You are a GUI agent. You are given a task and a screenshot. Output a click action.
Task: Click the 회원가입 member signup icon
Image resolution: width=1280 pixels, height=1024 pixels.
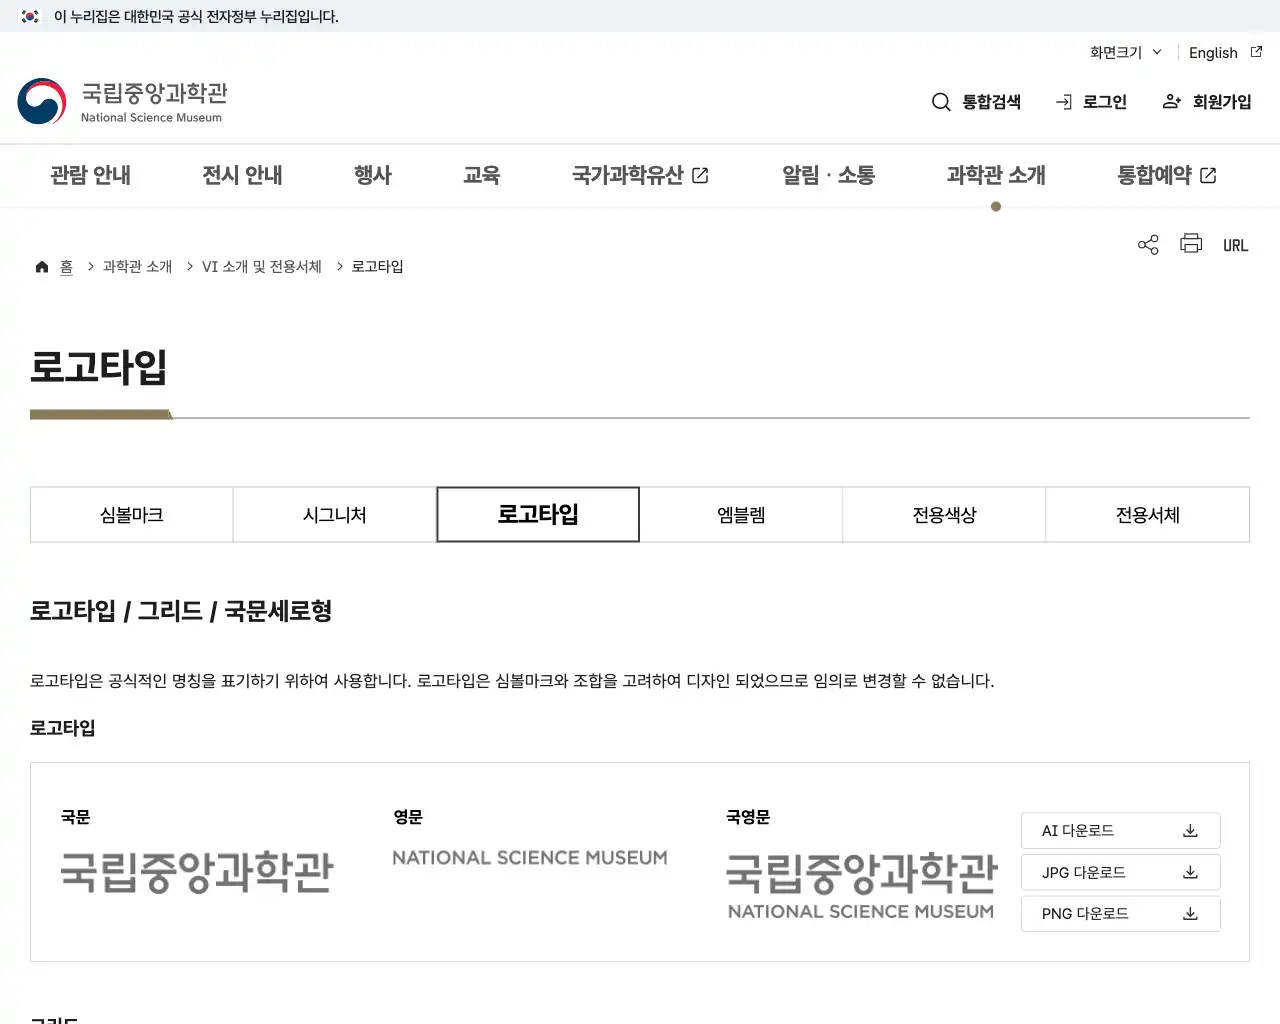1171,101
